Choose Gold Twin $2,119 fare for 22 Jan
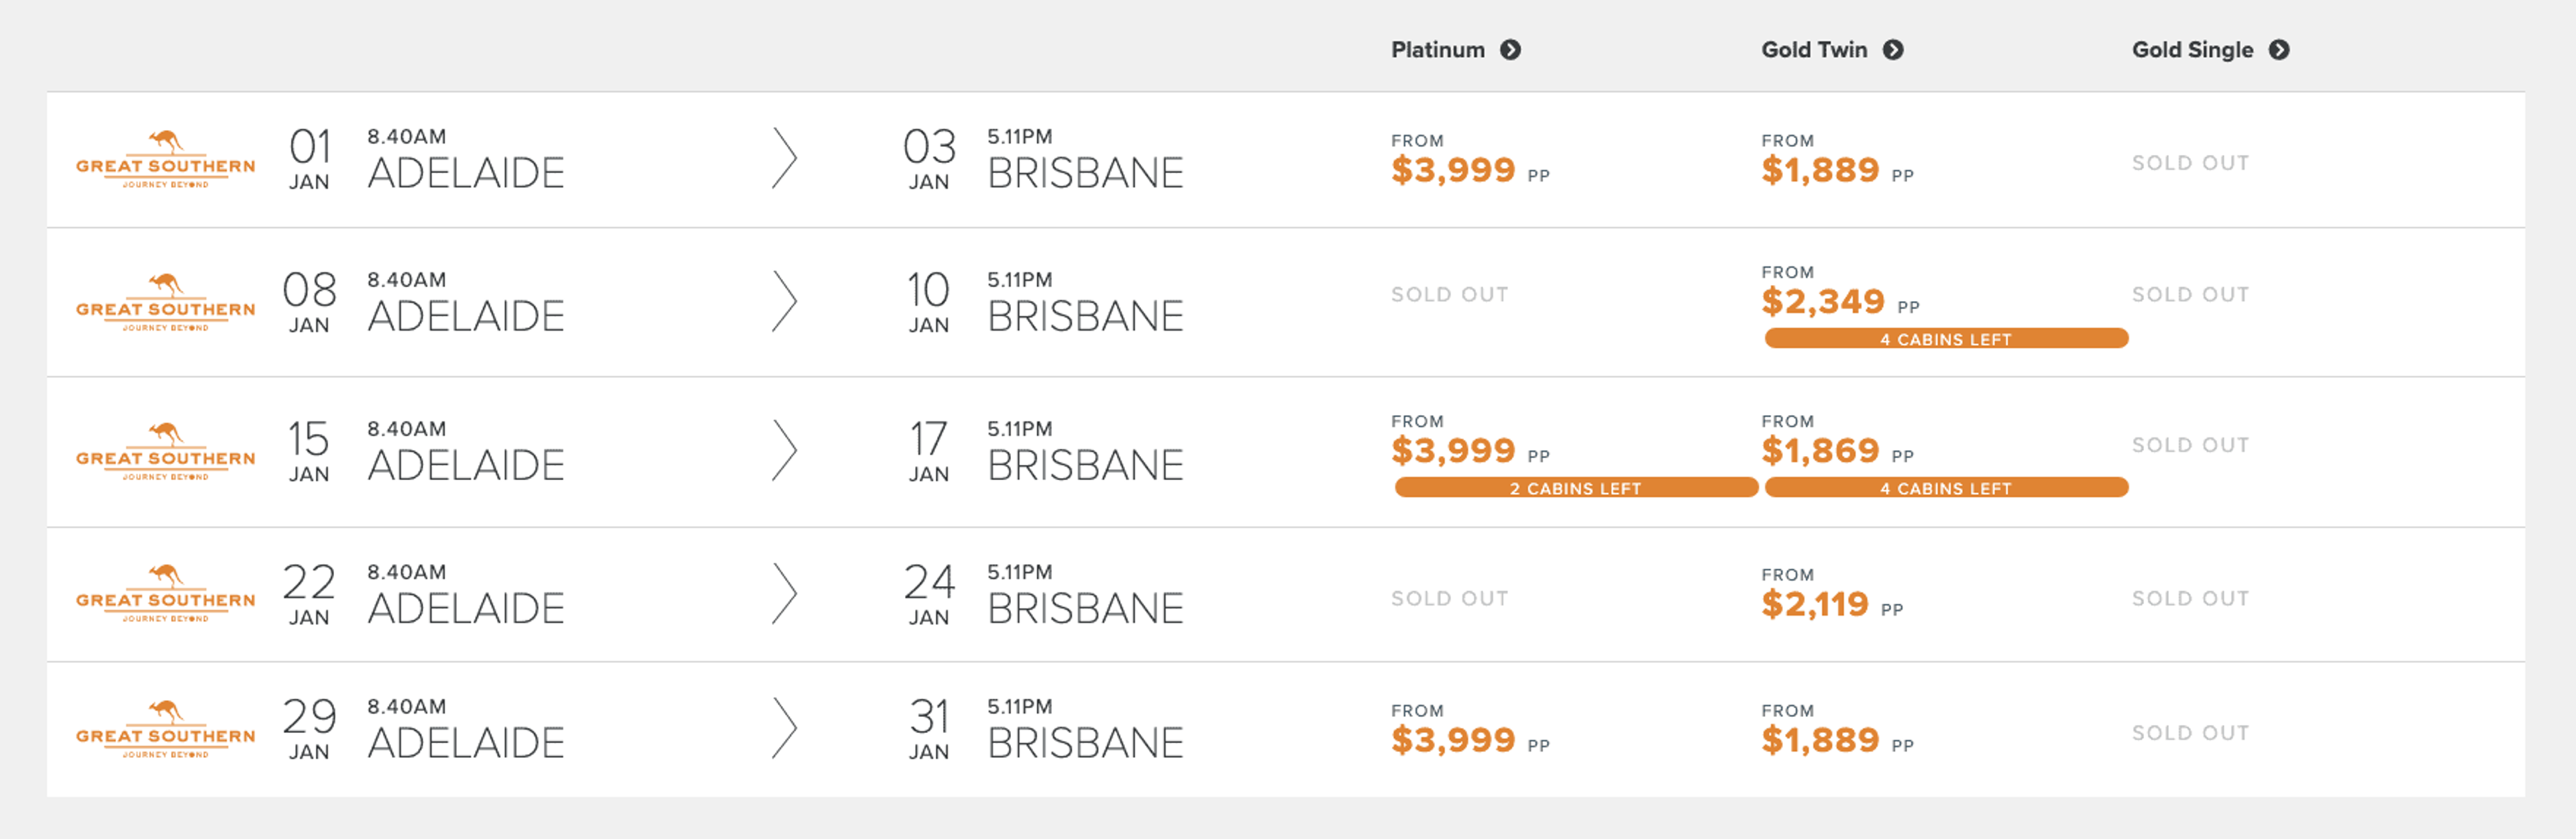The height and width of the screenshot is (839, 2576). pyautogui.click(x=1814, y=604)
